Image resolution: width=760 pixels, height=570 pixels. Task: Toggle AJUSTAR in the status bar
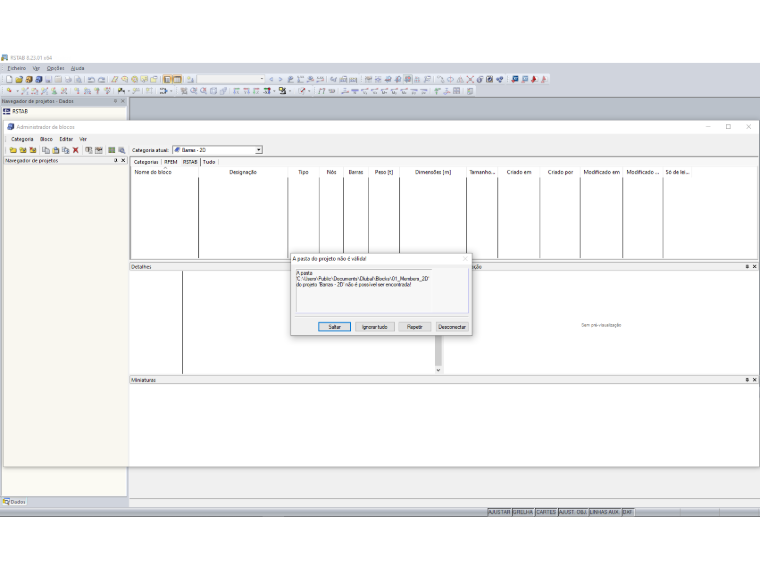(x=499, y=512)
